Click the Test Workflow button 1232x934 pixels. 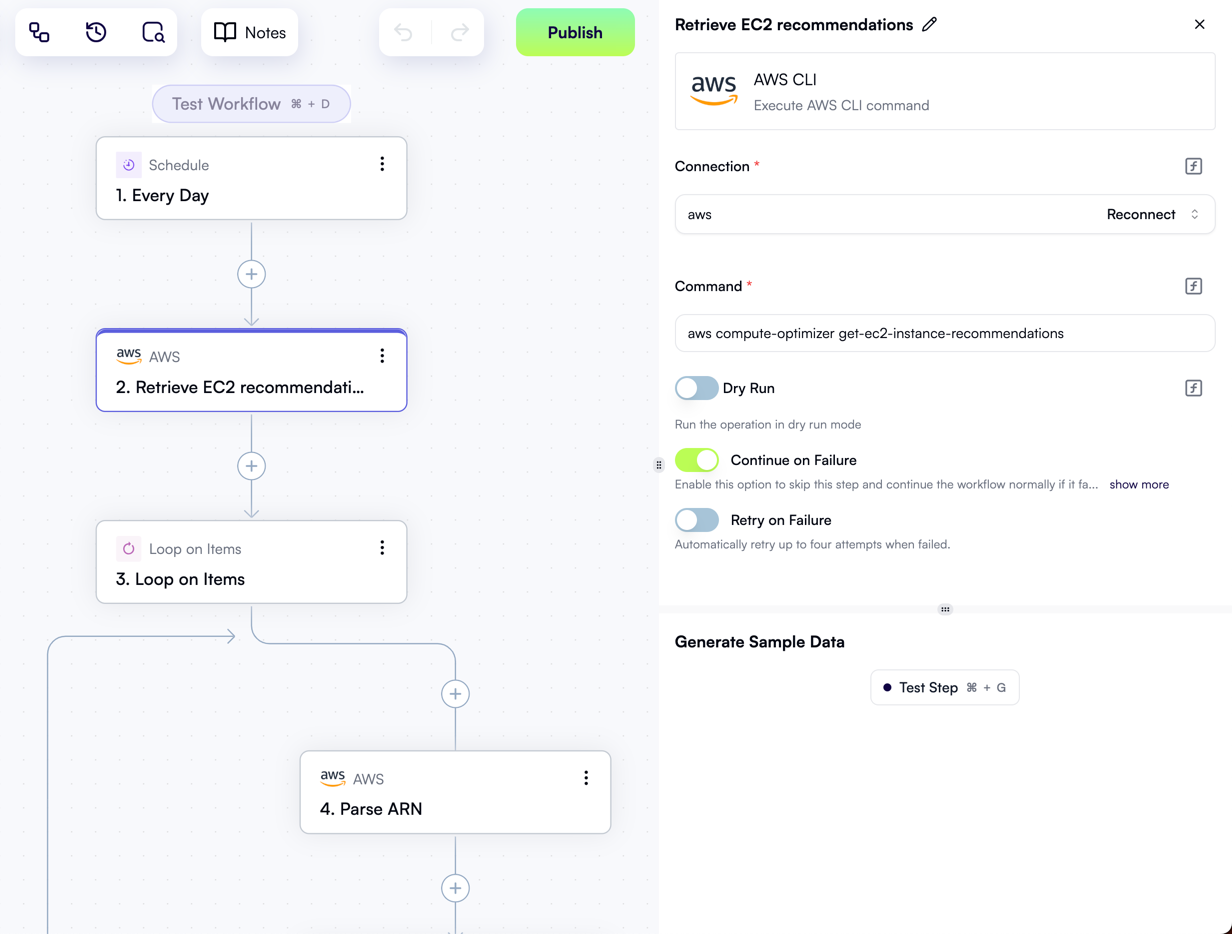[251, 104]
